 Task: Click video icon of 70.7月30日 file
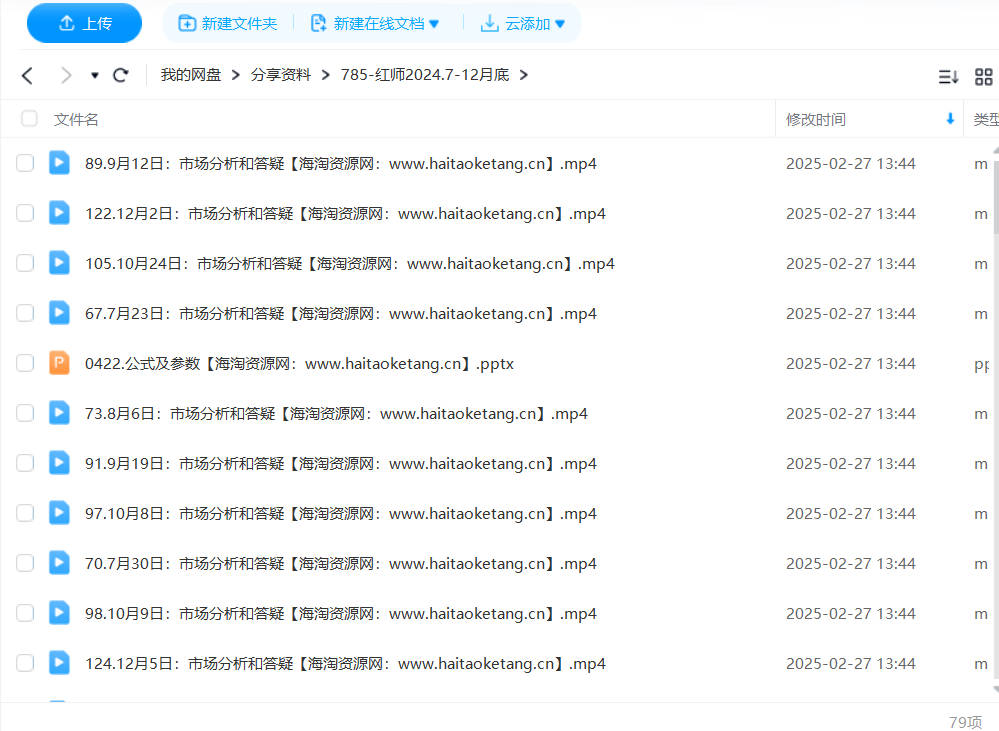point(59,563)
